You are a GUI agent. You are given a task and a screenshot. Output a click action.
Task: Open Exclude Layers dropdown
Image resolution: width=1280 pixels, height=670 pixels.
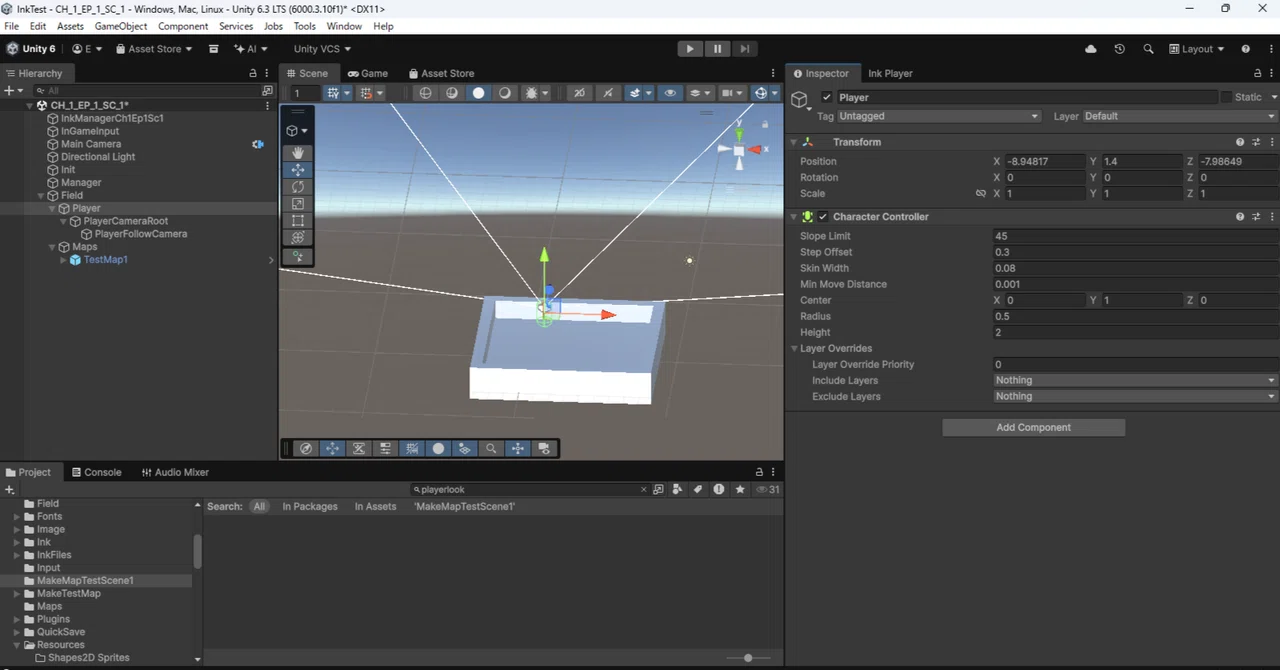click(1136, 396)
